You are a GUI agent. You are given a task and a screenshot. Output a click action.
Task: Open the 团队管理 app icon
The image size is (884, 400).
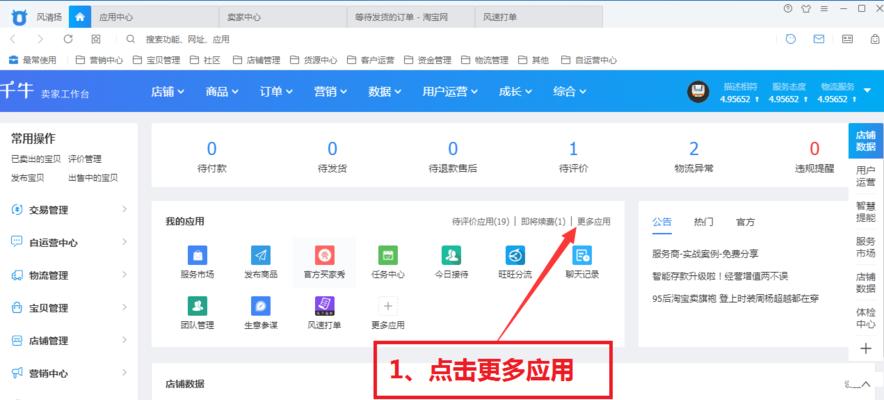(197, 306)
